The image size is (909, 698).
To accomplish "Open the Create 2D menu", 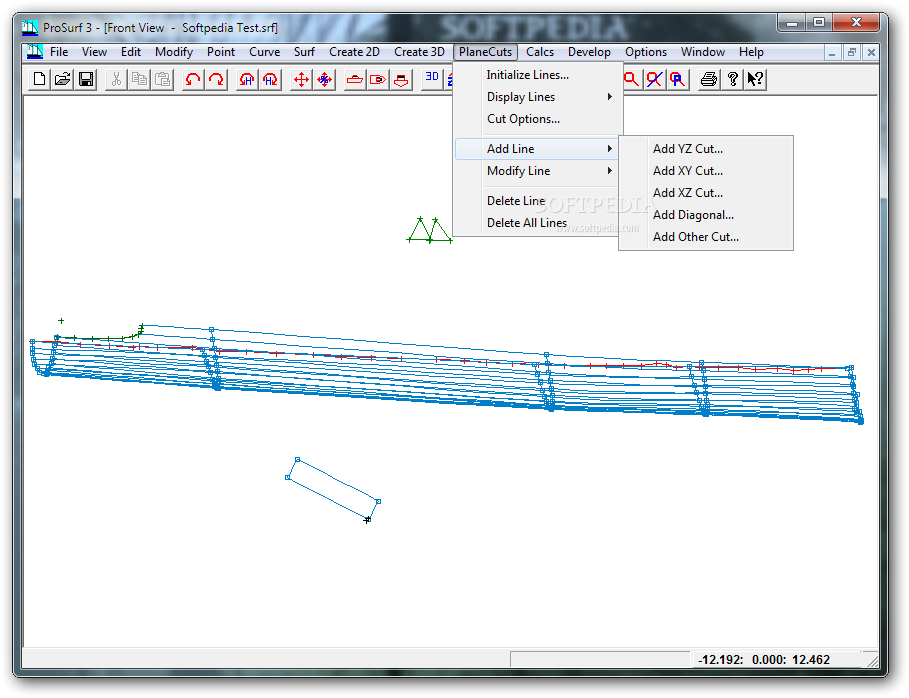I will tap(354, 52).
